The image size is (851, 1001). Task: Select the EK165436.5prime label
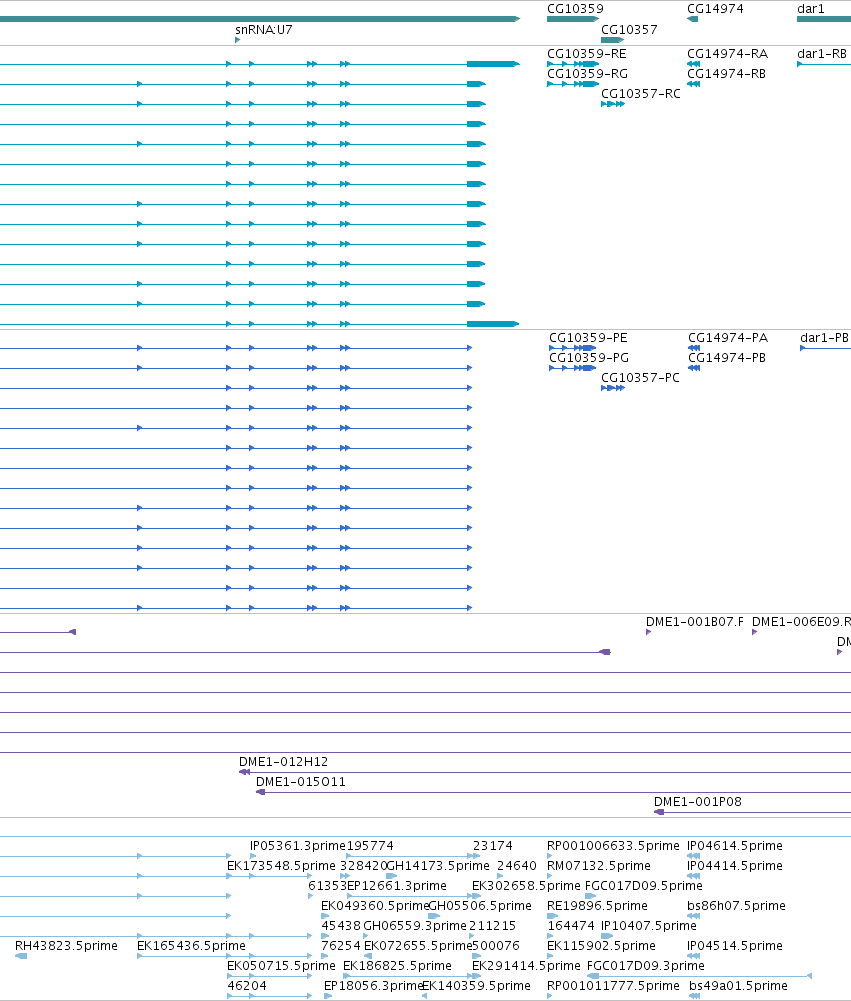192,946
